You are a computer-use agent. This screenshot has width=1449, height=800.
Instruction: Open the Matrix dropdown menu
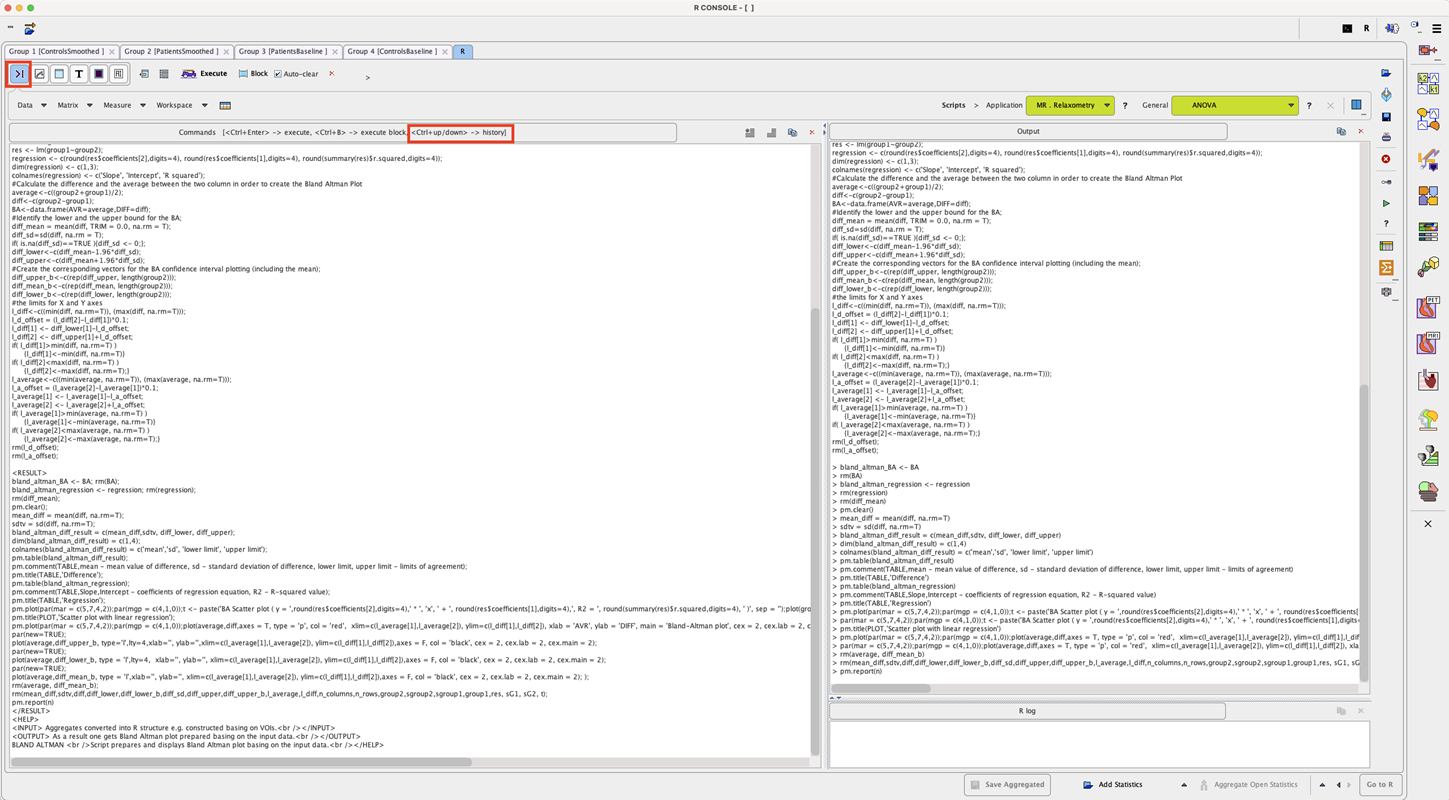[75, 105]
